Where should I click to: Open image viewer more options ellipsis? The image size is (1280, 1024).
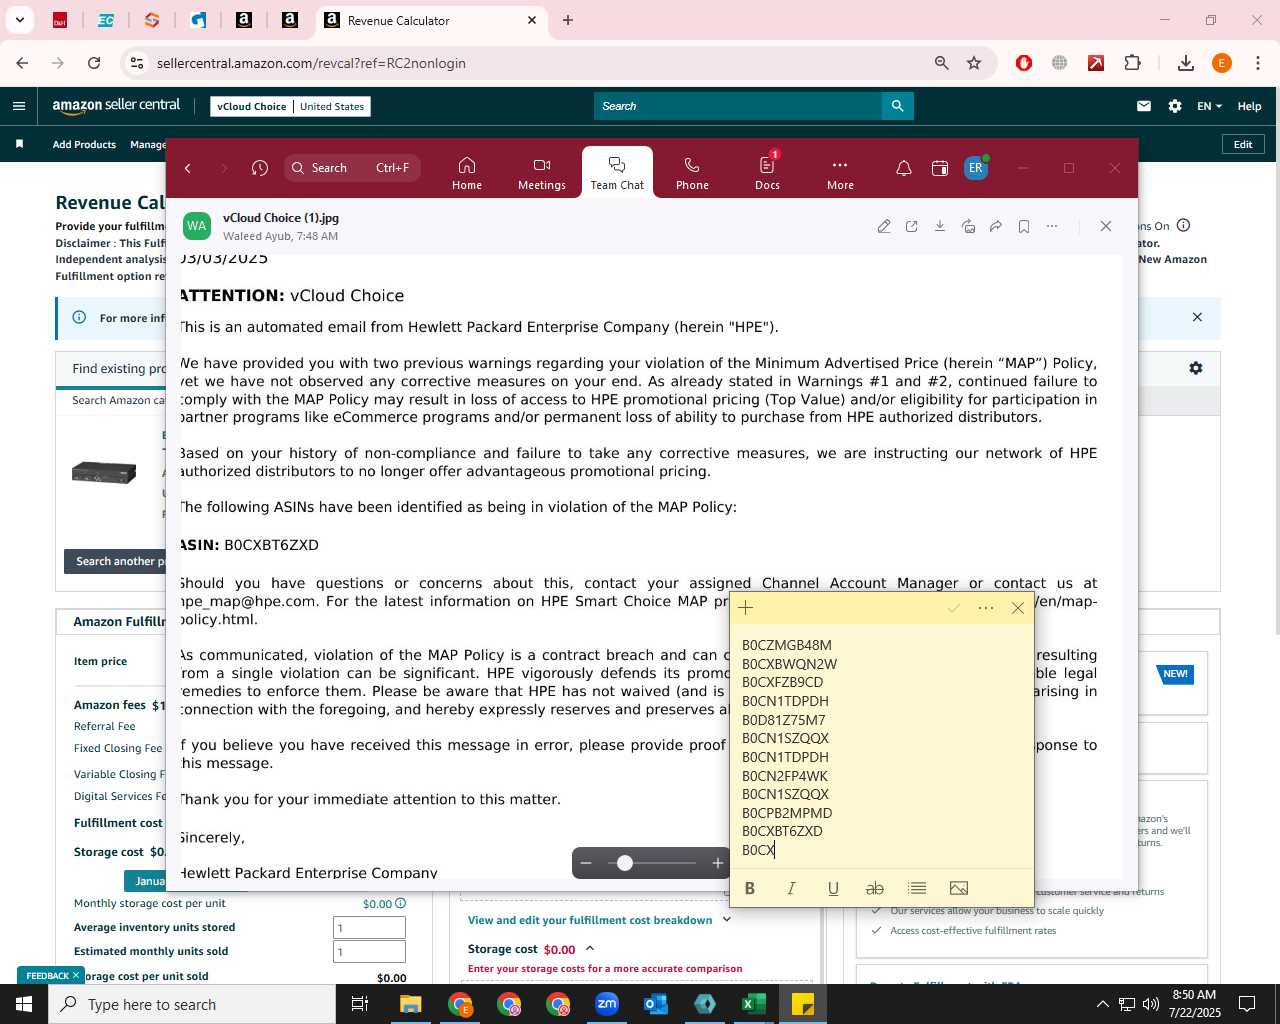(x=1052, y=226)
